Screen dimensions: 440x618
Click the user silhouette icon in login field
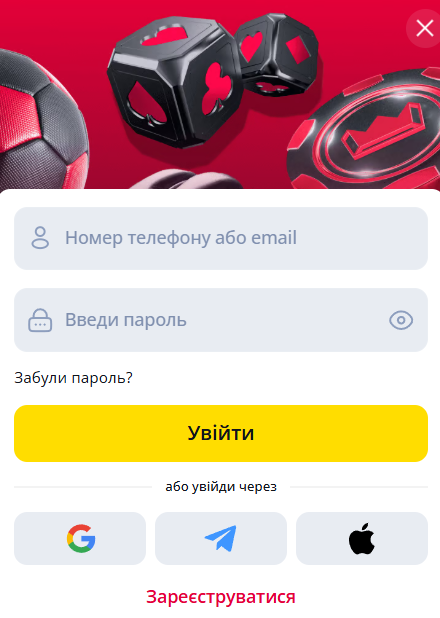(x=40, y=238)
